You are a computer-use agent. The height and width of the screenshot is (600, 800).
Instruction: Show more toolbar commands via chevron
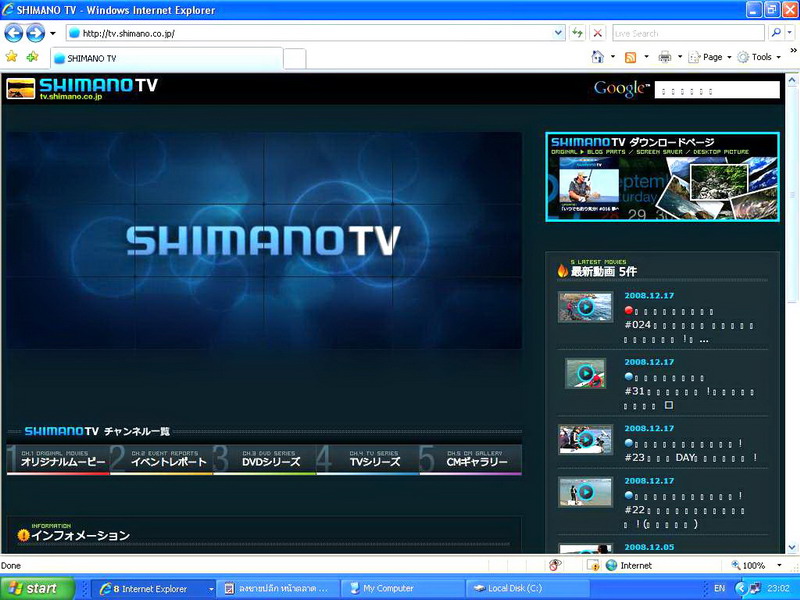[793, 51]
